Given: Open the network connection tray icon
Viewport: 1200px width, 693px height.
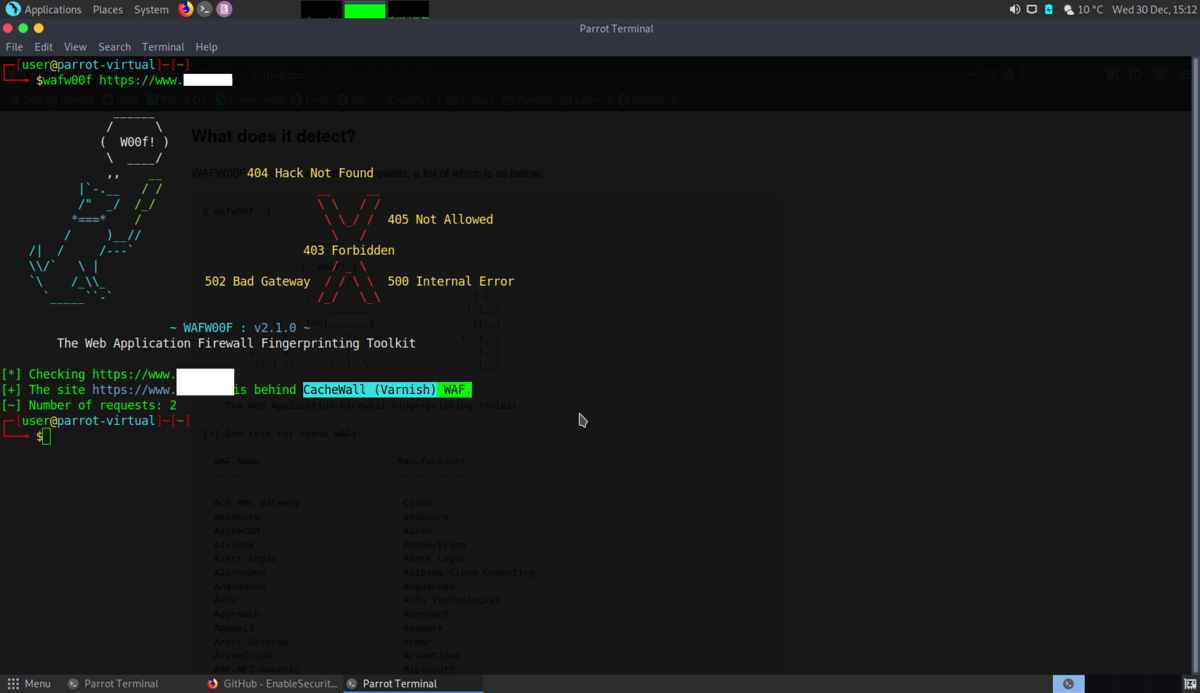Looking at the screenshot, I should (1032, 9).
